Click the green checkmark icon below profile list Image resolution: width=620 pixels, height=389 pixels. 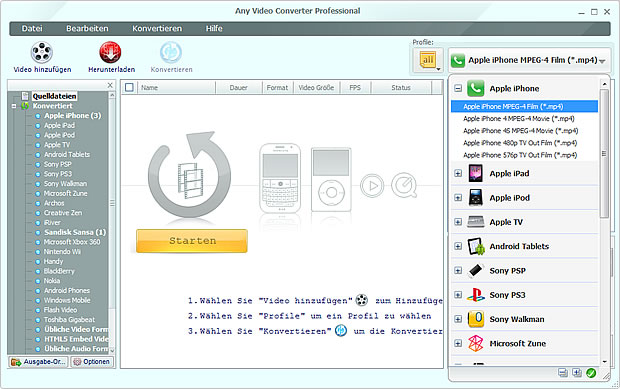pyautogui.click(x=591, y=373)
